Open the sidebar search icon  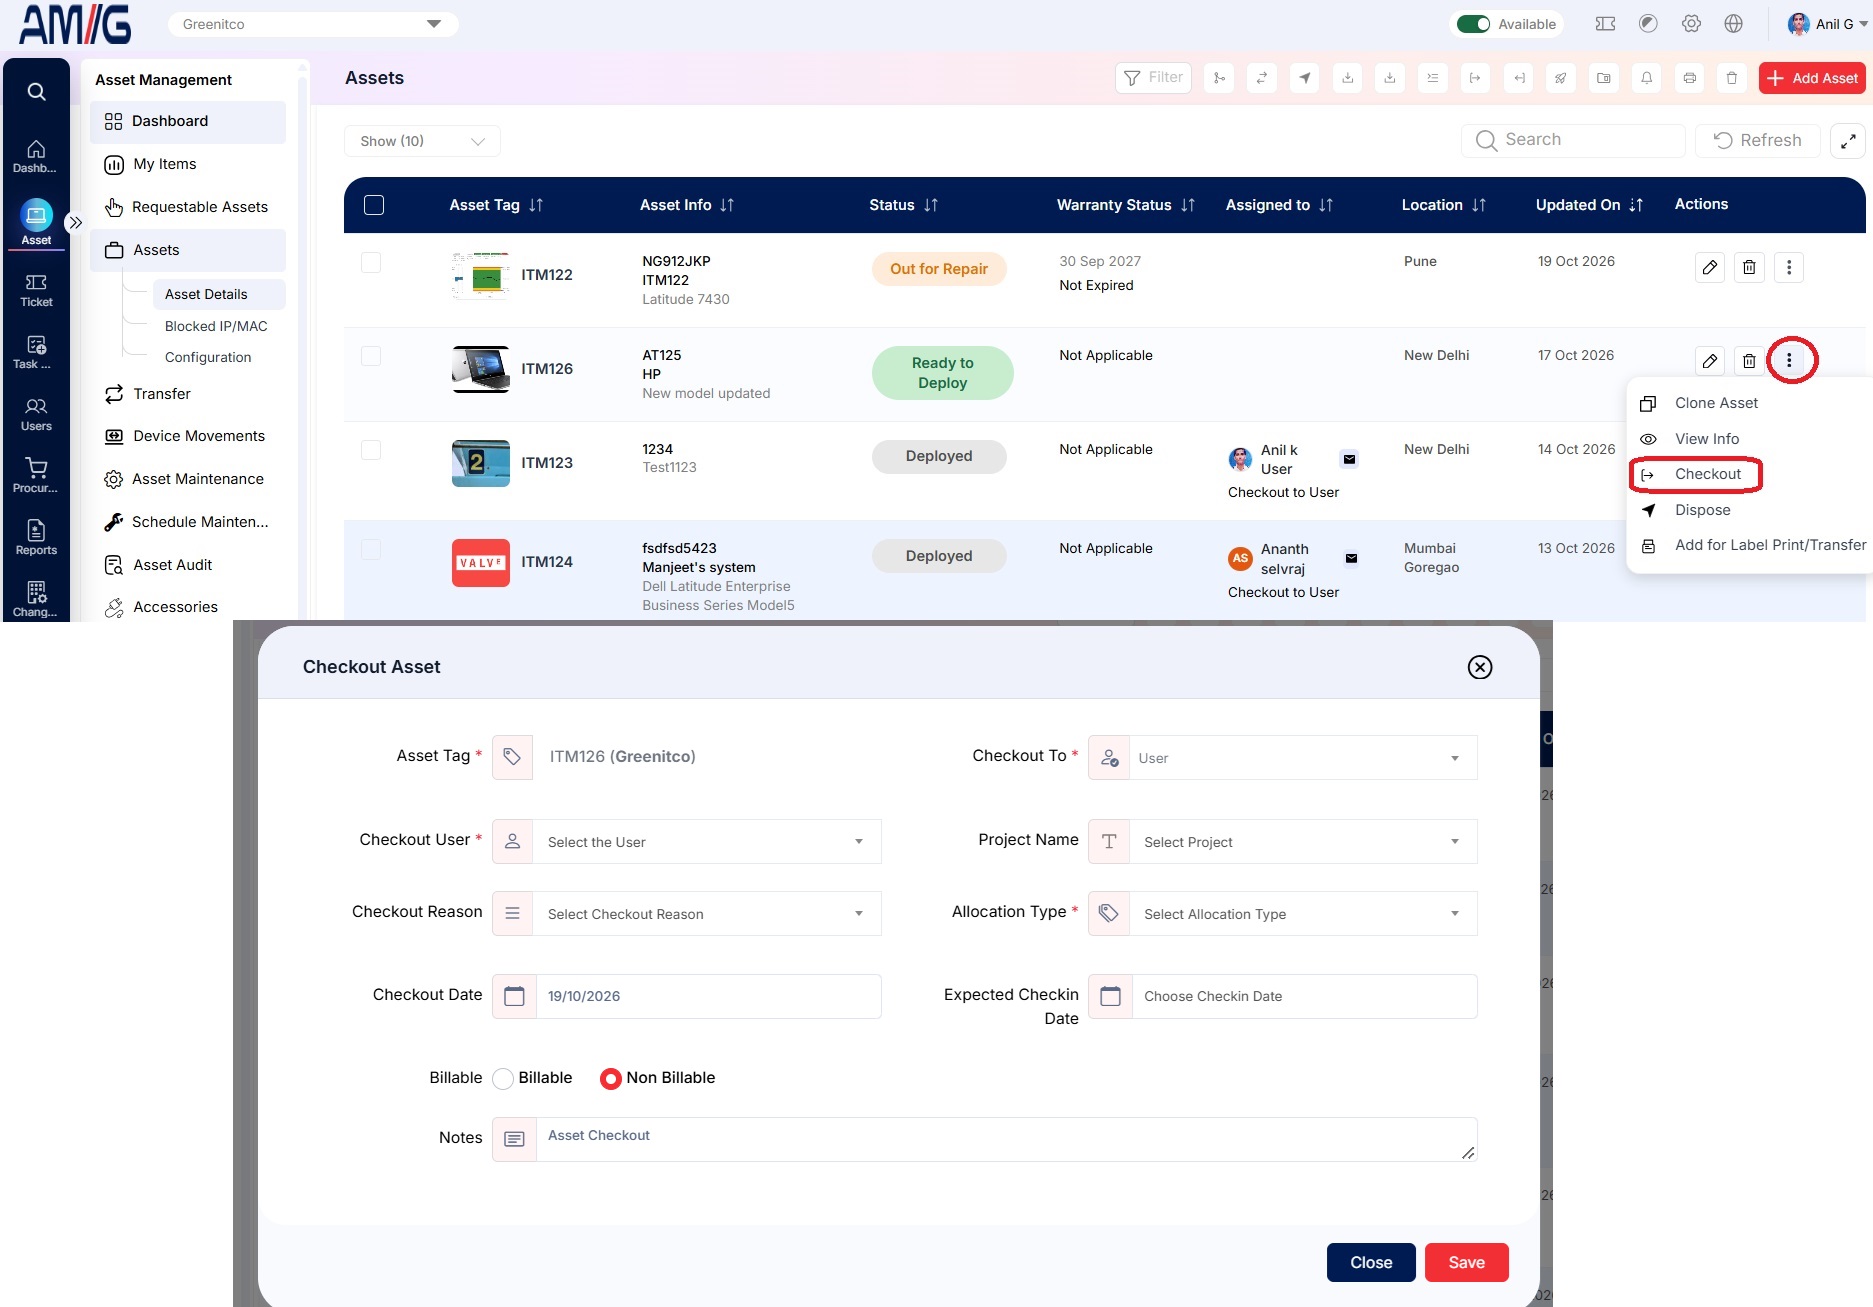pyautogui.click(x=36, y=92)
